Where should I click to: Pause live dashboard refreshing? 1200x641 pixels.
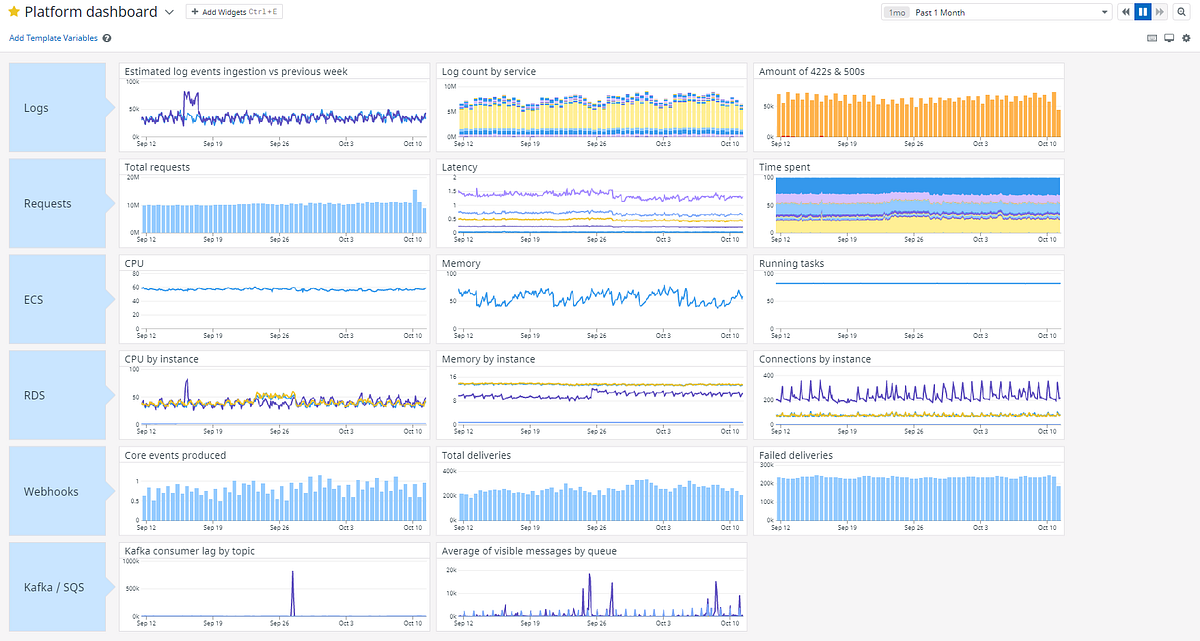(x=1142, y=11)
